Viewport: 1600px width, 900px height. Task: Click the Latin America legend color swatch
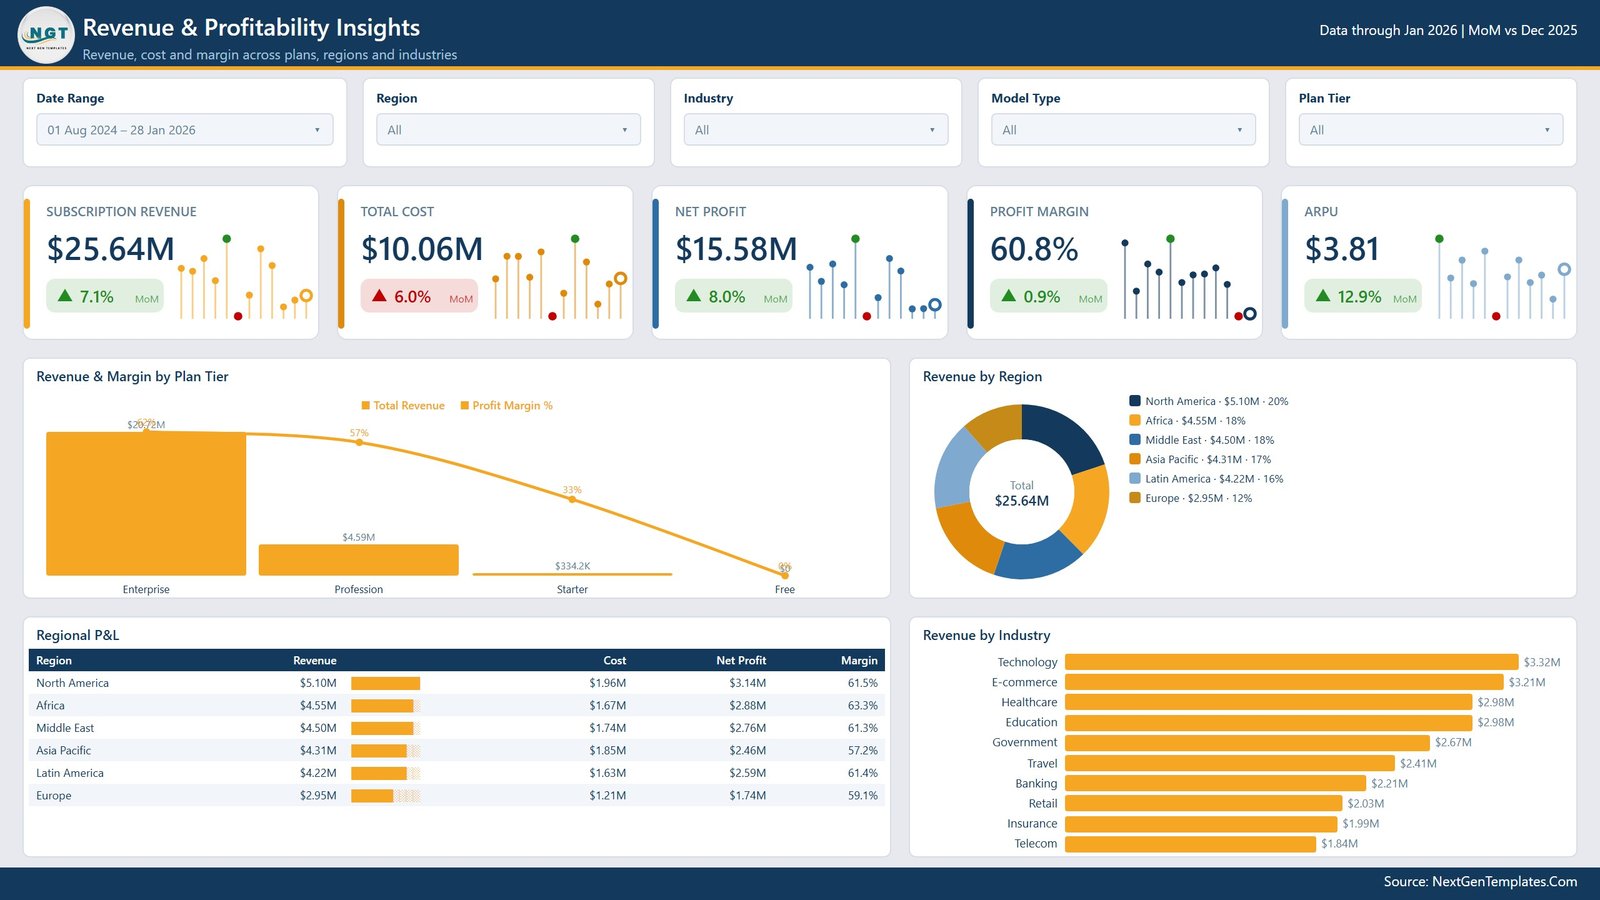1135,478
